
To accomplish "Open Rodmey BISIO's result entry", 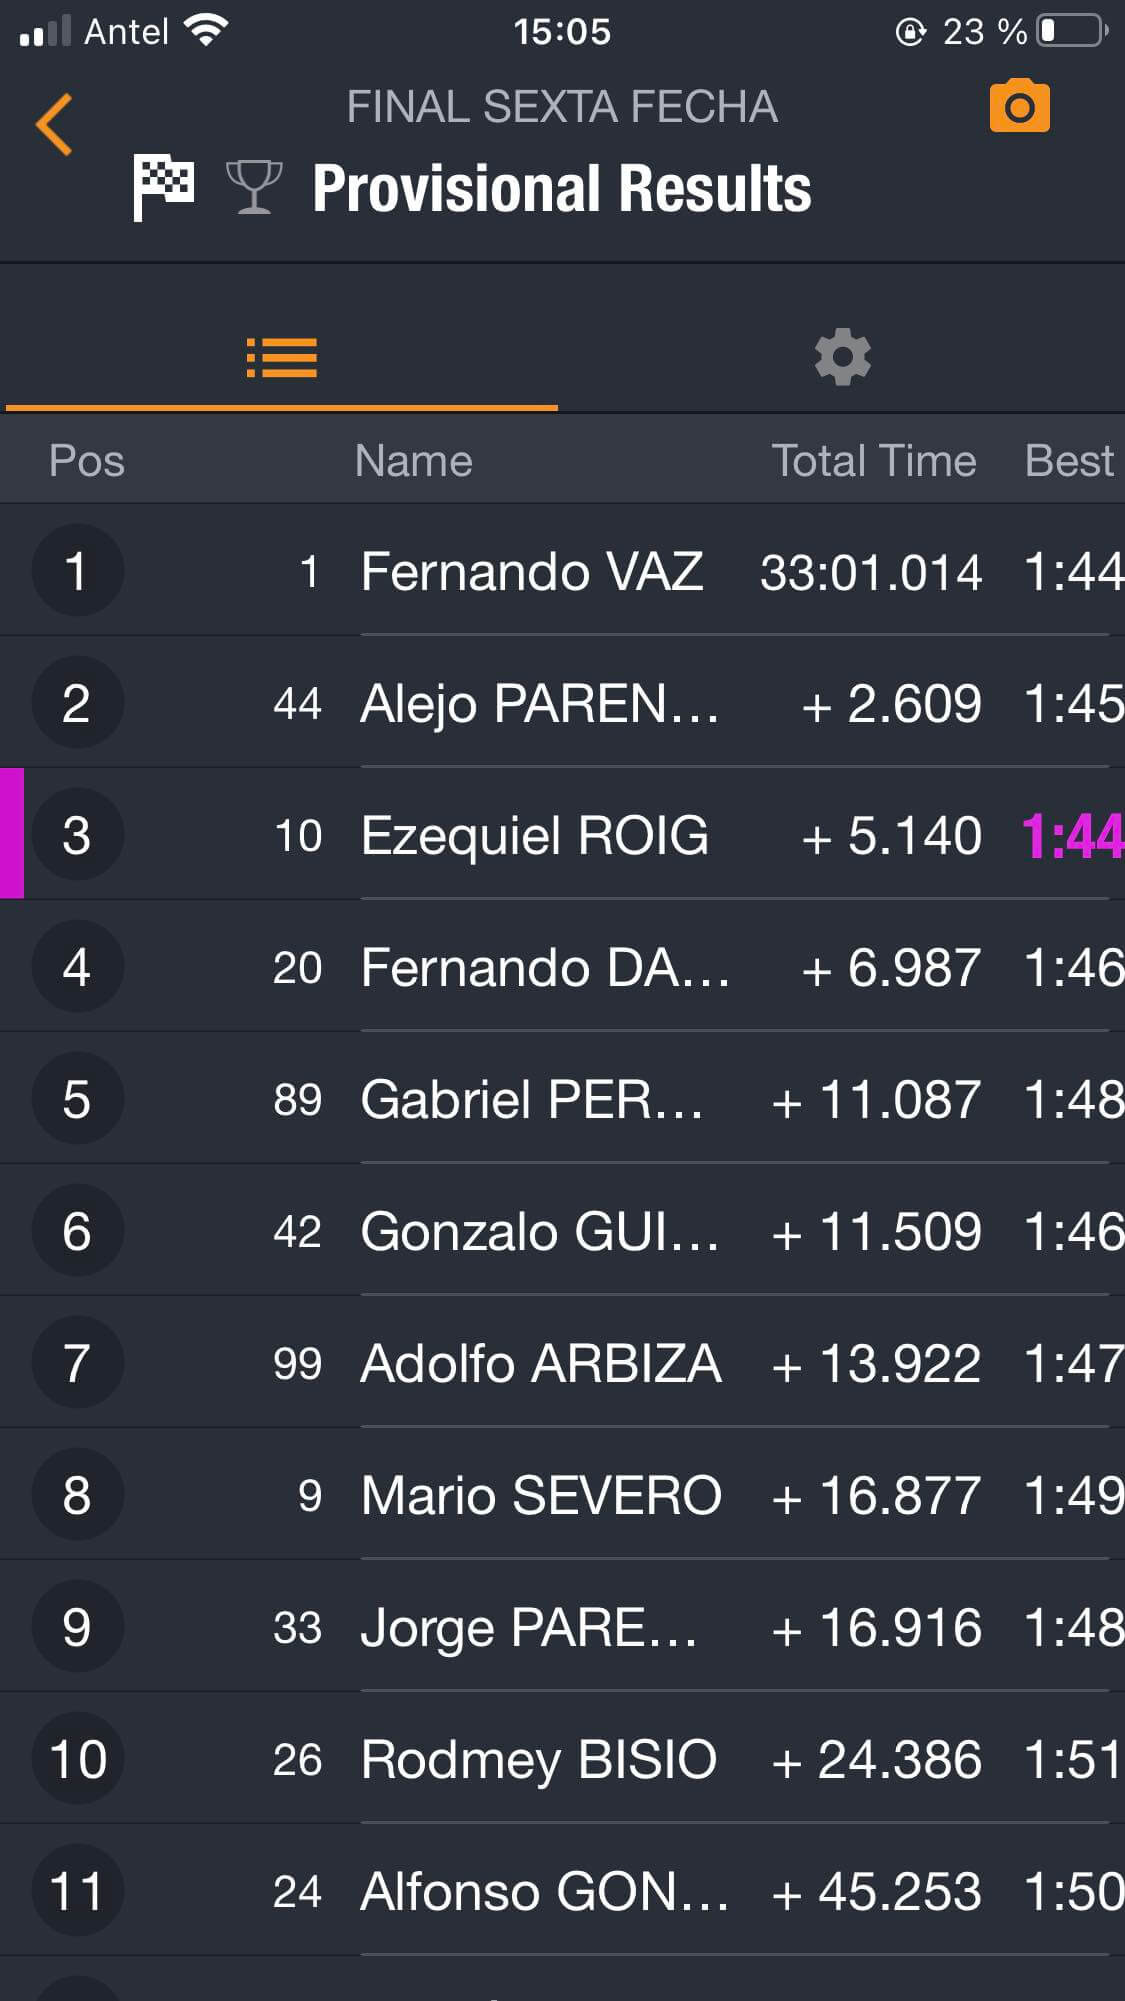I will pos(562,1759).
